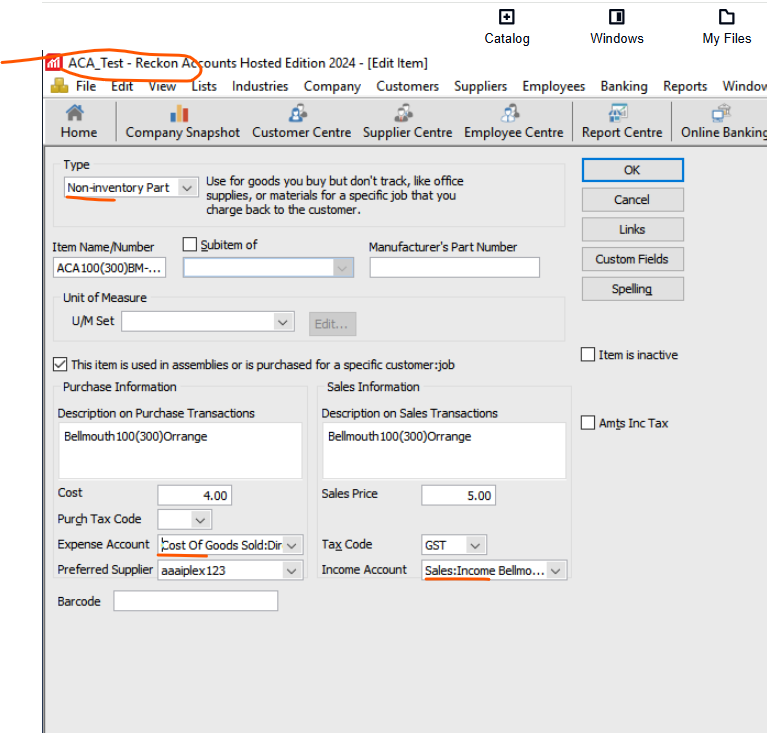Go to Home from the toolbar

(x=79, y=122)
